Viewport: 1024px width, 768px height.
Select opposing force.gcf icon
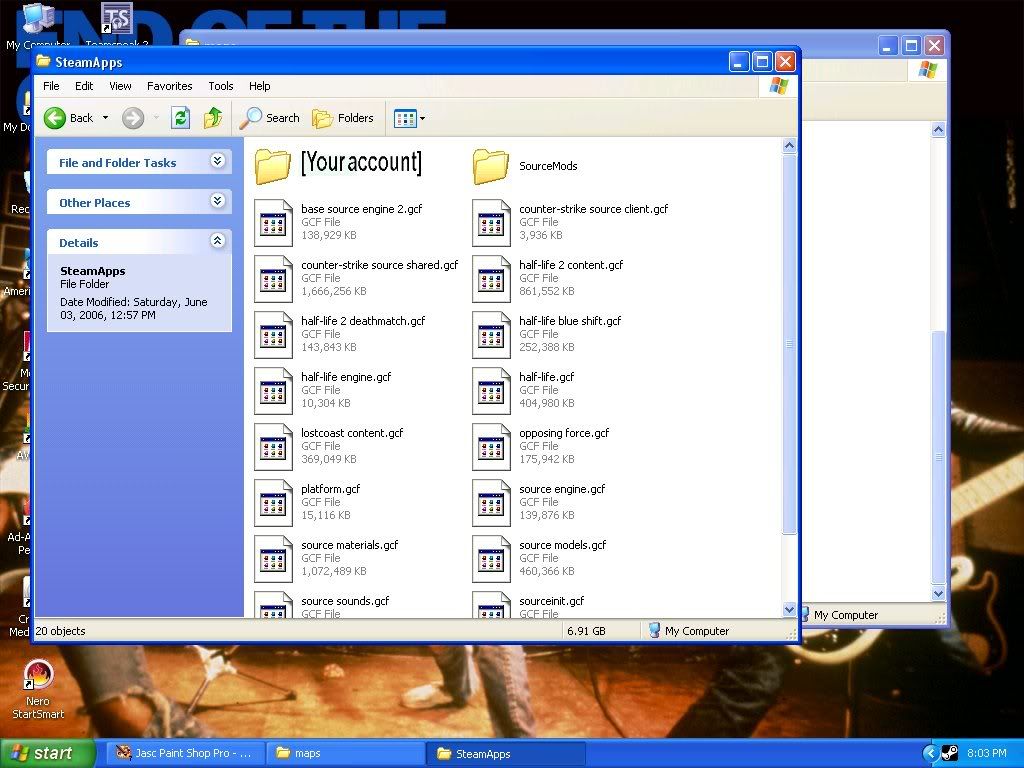(491, 447)
